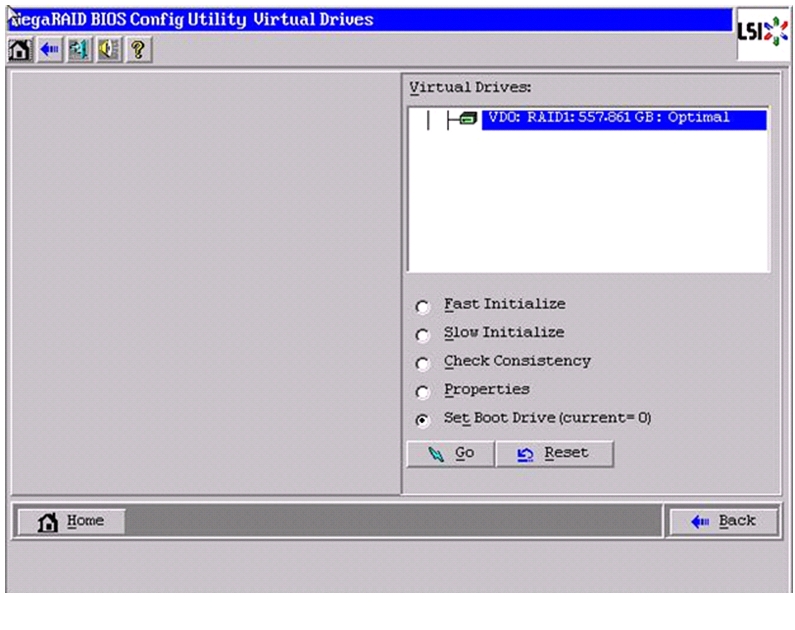Viewport: 795px width, 630px height.
Task: Select VD0: RAID1: 557.861 GB: Optimal
Action: coord(624,119)
